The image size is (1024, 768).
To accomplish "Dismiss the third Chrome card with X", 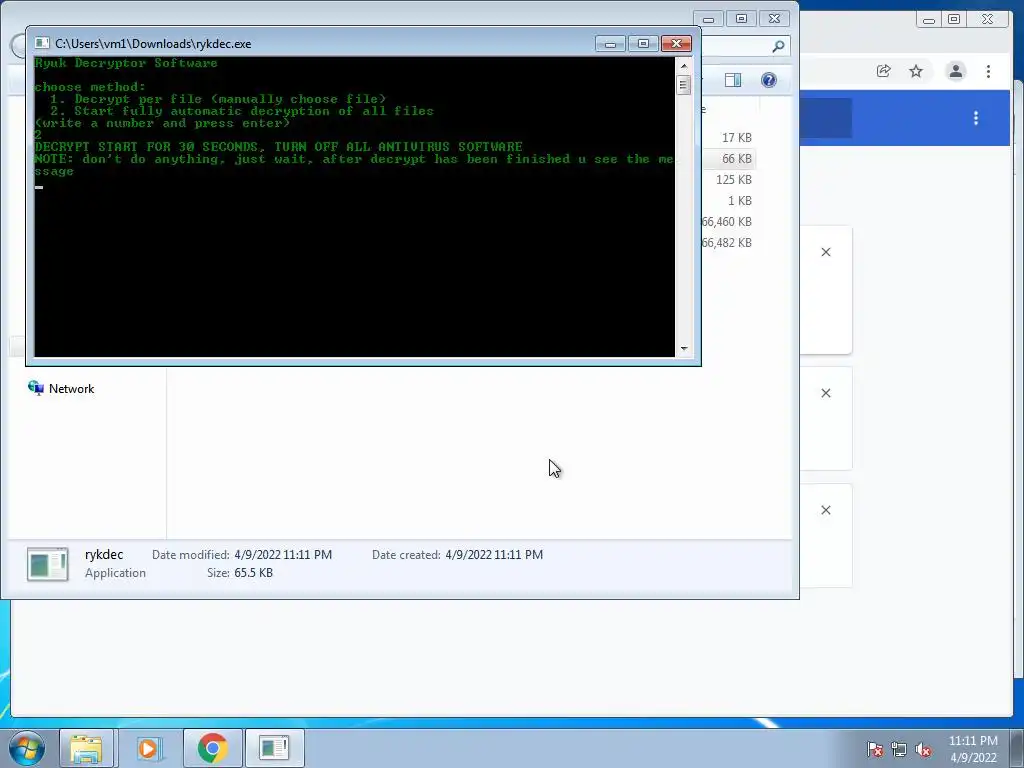I will [x=825, y=510].
